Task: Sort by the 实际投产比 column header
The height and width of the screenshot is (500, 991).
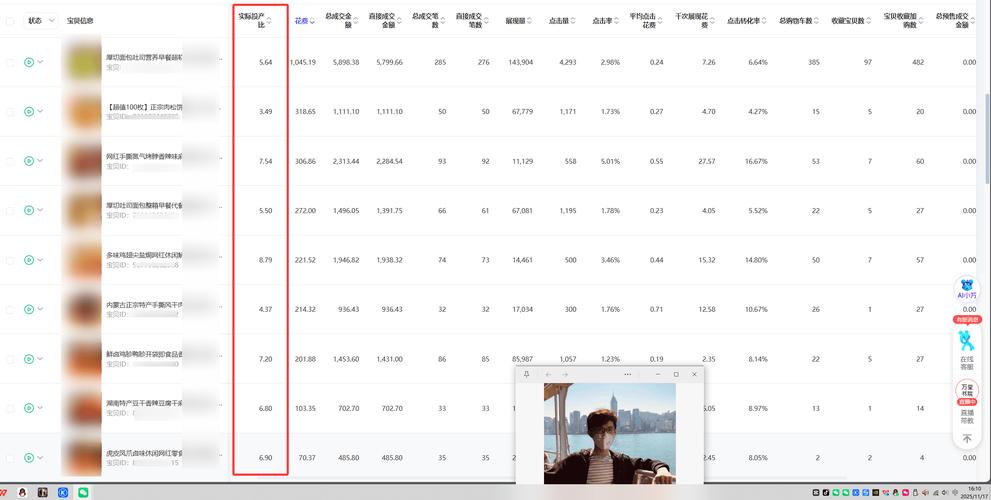Action: tap(255, 20)
